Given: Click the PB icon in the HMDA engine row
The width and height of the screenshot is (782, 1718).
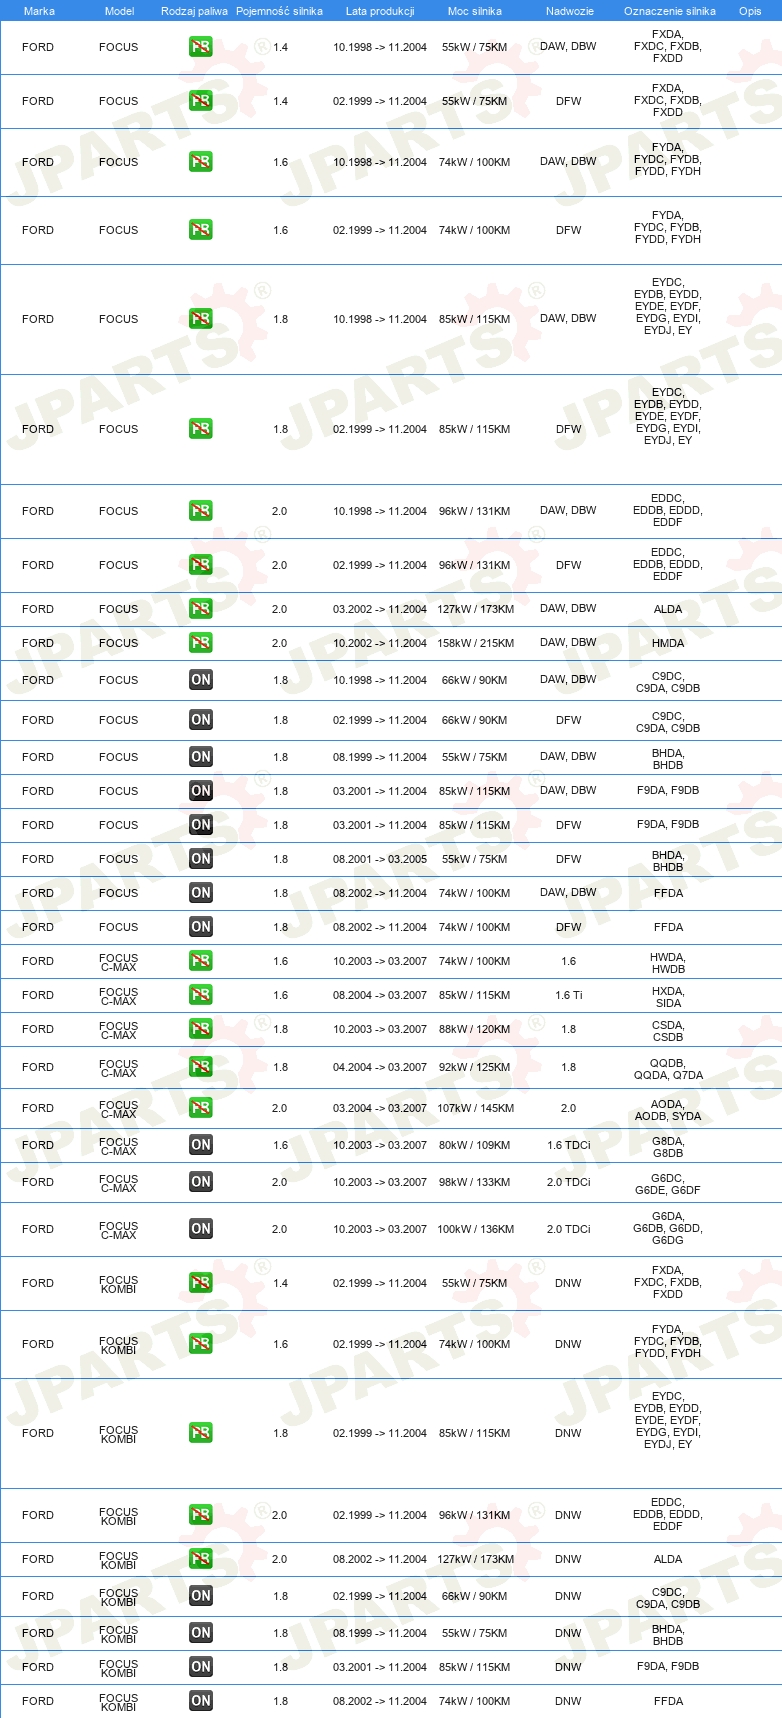Looking at the screenshot, I should 201,643.
